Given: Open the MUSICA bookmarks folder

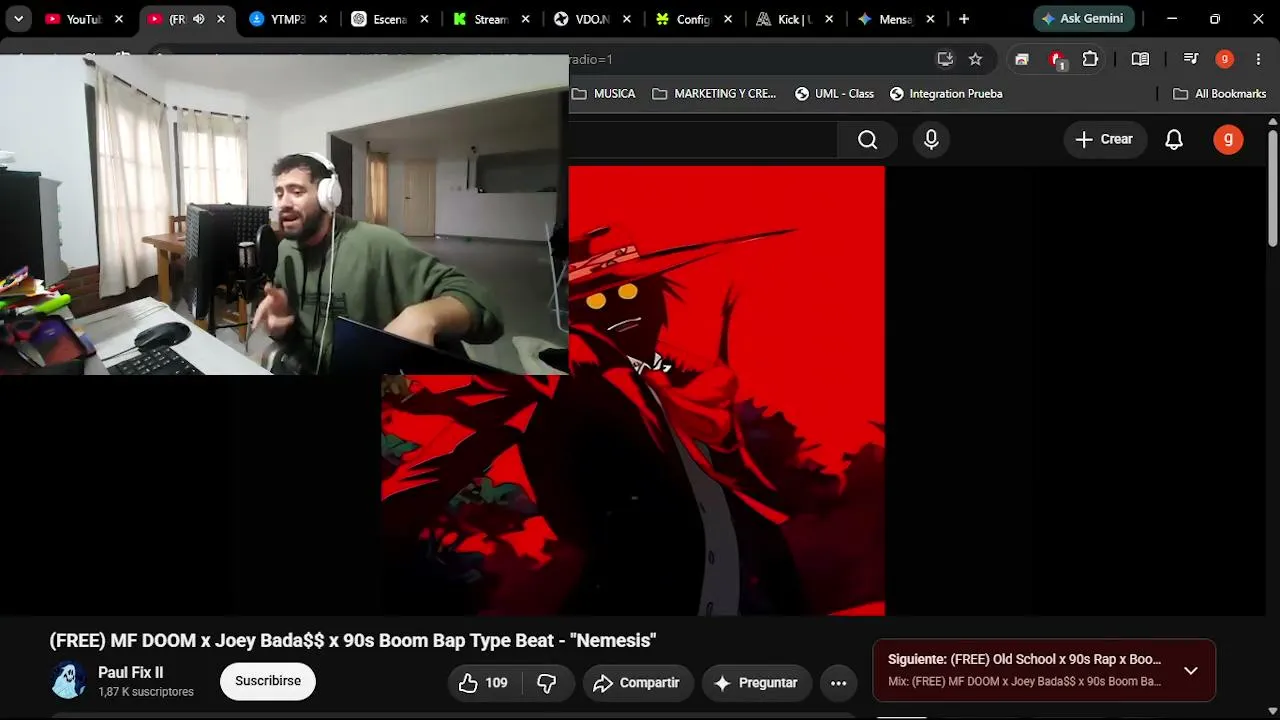Looking at the screenshot, I should 603,94.
